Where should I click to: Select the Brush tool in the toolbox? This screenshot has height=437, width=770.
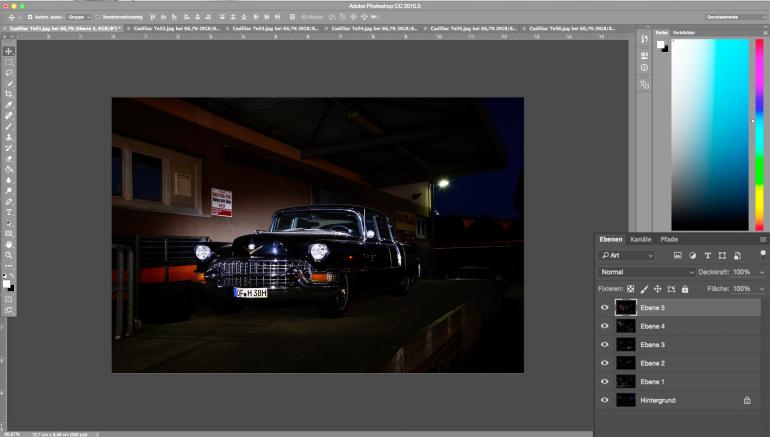[9, 126]
